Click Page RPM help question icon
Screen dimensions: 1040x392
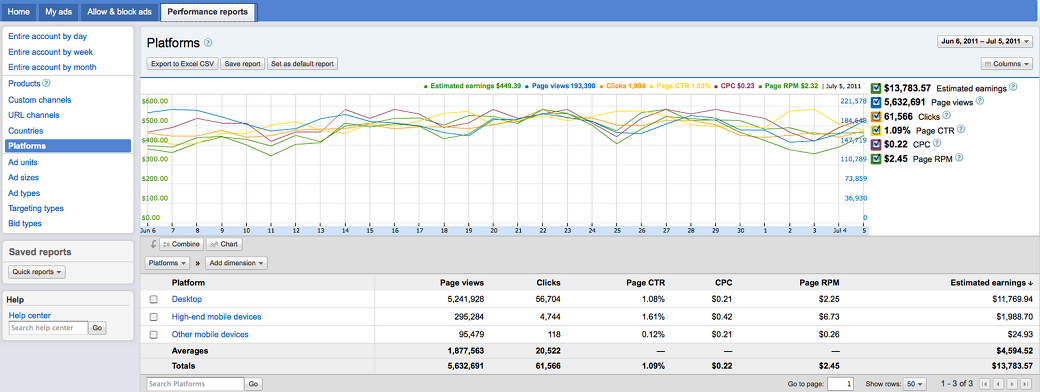click(x=959, y=158)
